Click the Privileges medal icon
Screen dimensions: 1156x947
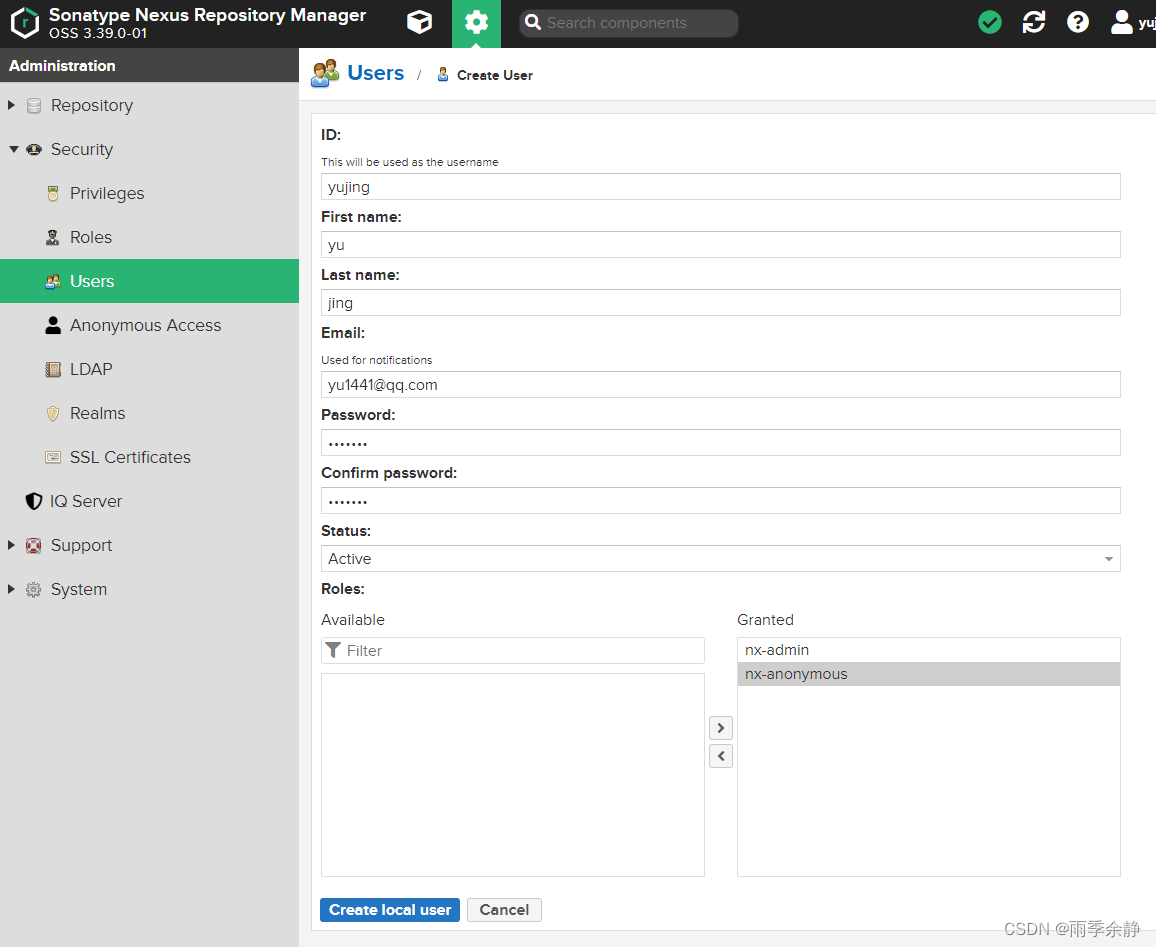(x=53, y=194)
